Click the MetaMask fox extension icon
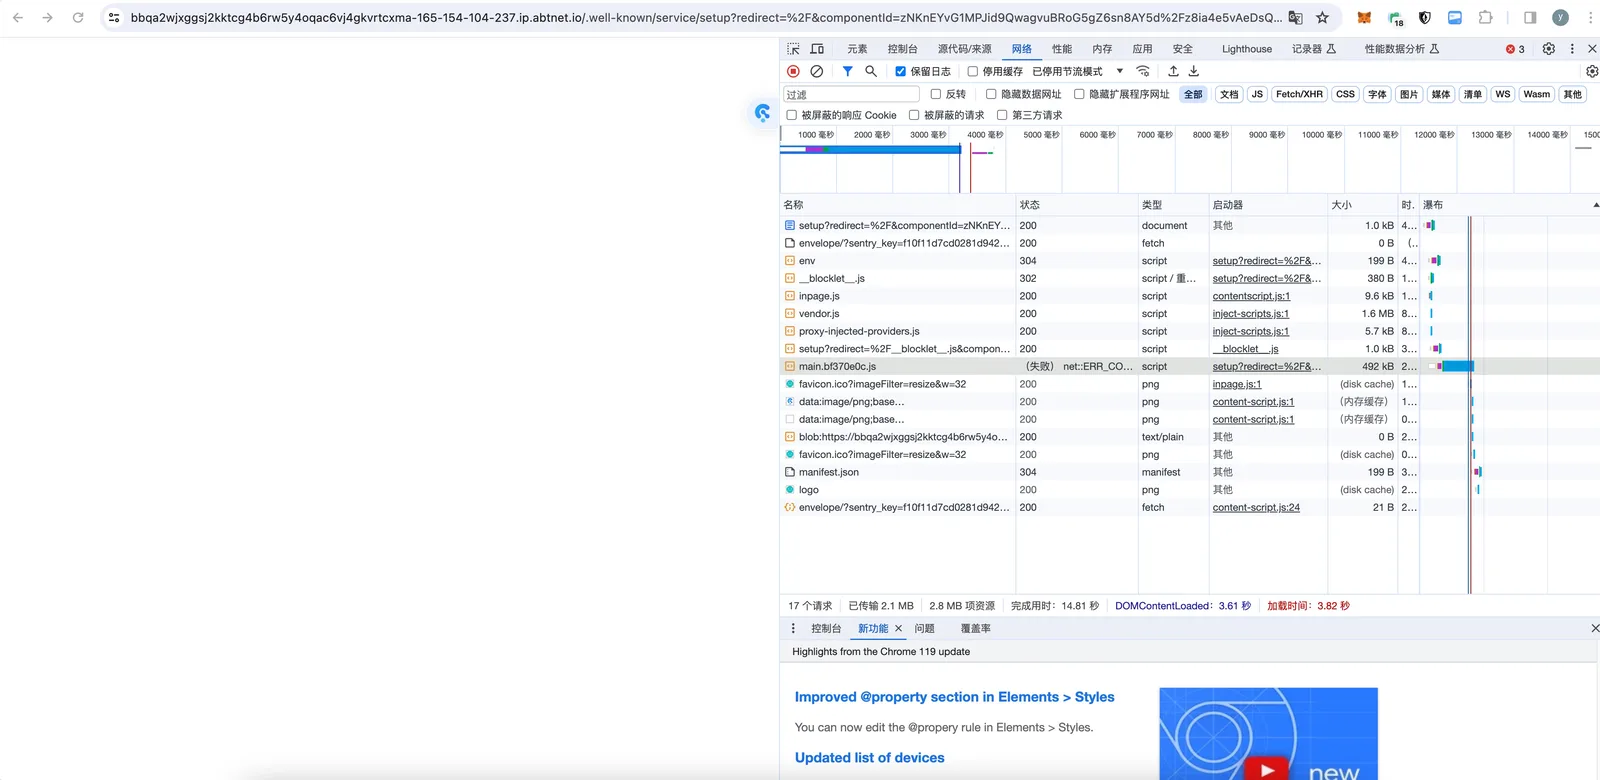The image size is (1600, 780). click(1364, 18)
